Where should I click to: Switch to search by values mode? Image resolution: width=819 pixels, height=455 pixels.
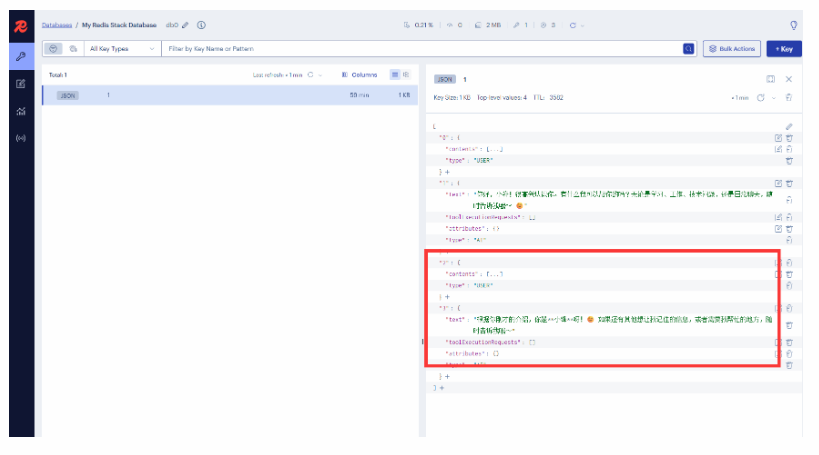[73, 49]
